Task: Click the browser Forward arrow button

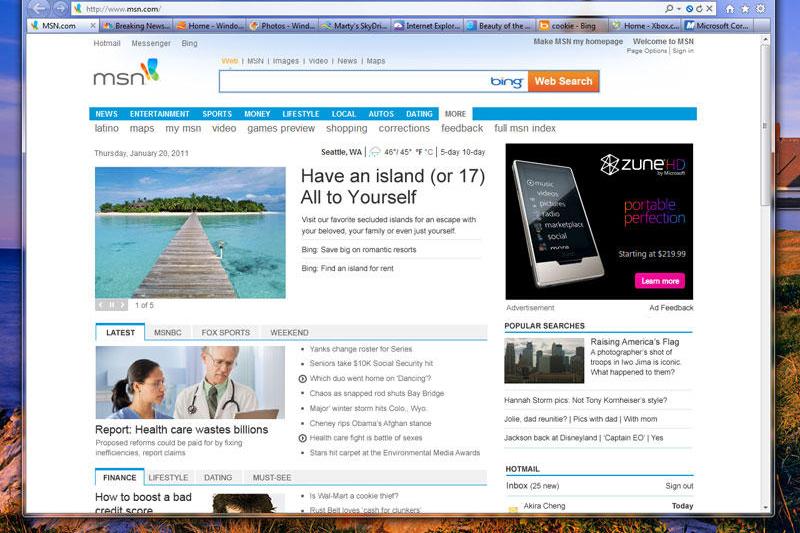Action: (59, 8)
